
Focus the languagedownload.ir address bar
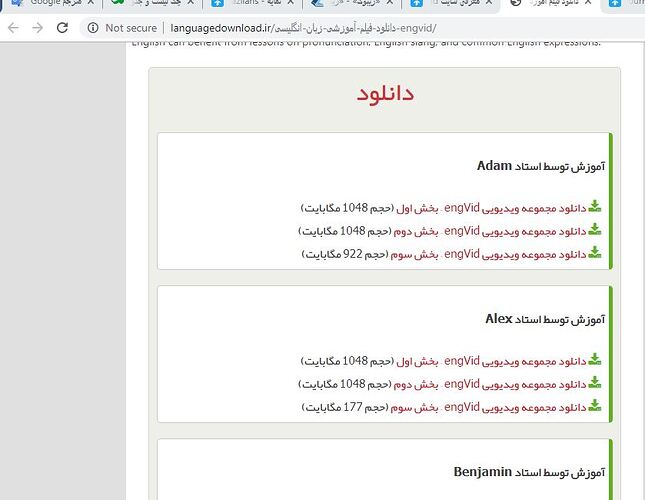click(x=303, y=28)
